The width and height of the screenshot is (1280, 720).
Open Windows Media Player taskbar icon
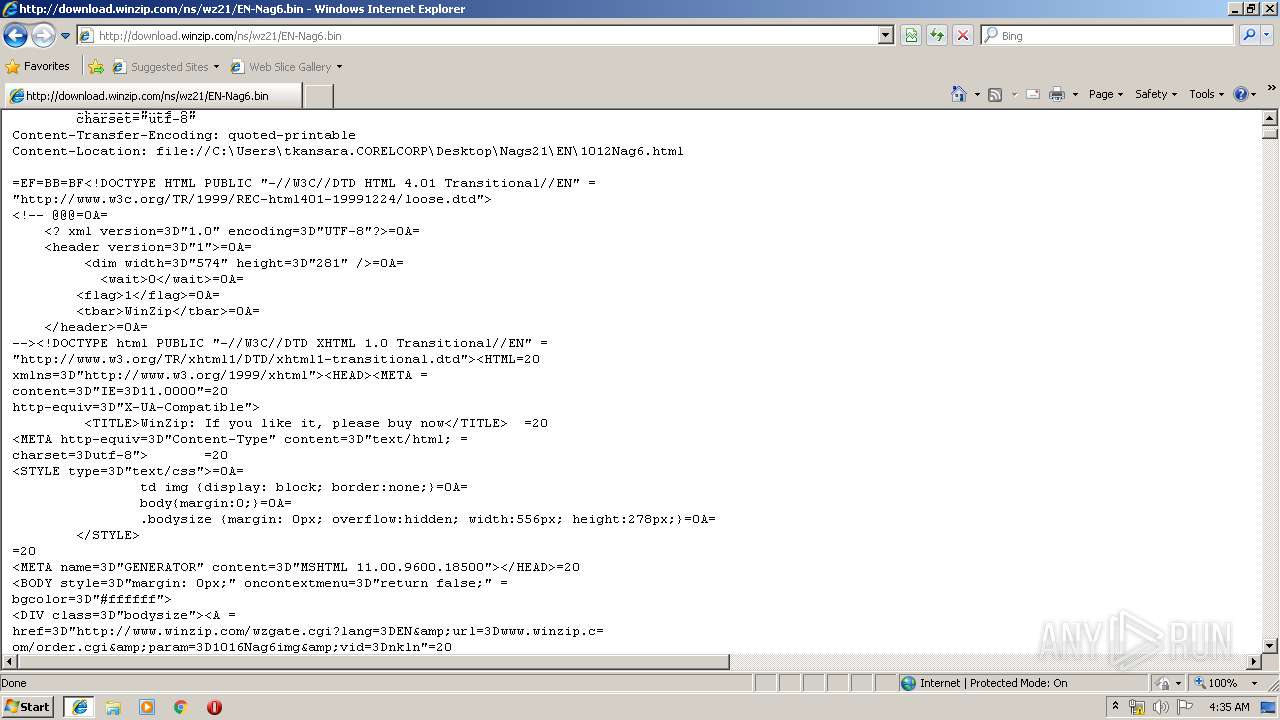tap(147, 707)
